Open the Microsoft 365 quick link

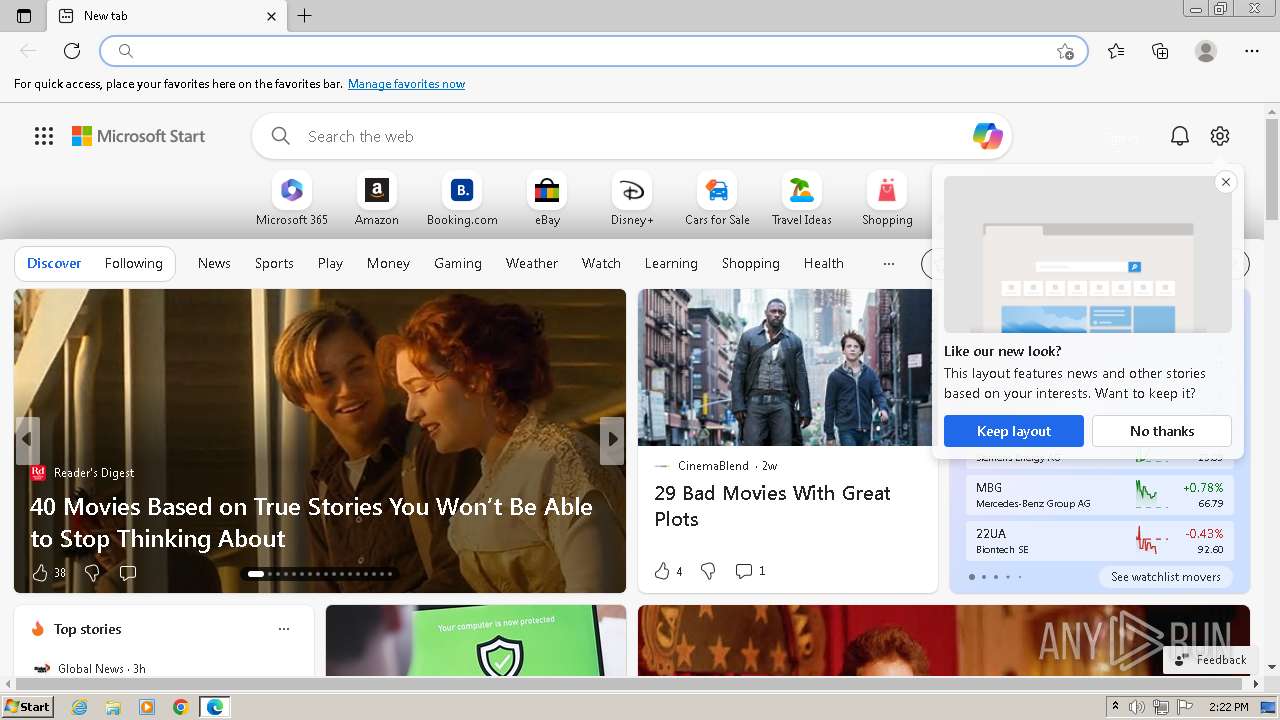click(x=292, y=199)
